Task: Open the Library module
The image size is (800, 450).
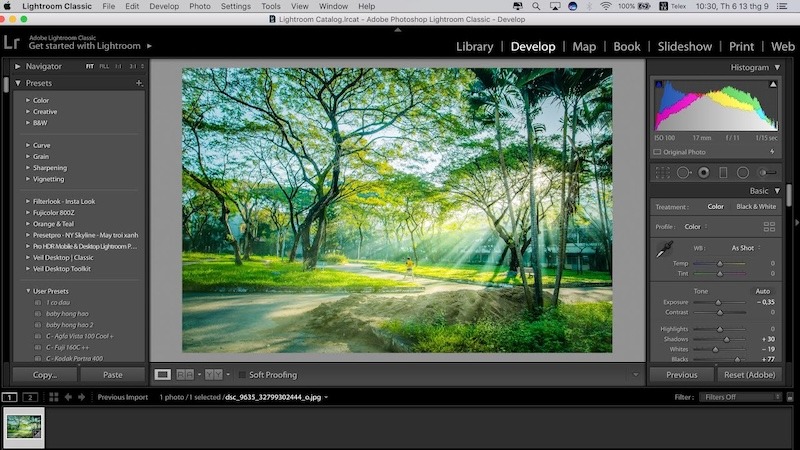Action: (474, 46)
